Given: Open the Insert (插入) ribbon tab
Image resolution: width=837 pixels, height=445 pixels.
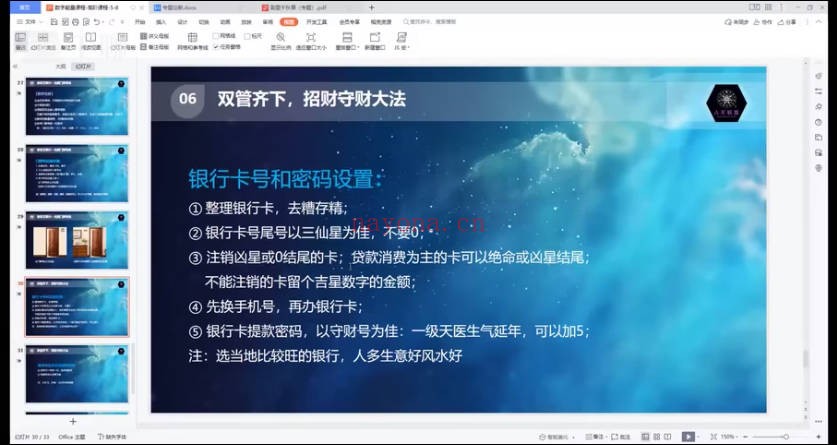Looking at the screenshot, I should [161, 22].
